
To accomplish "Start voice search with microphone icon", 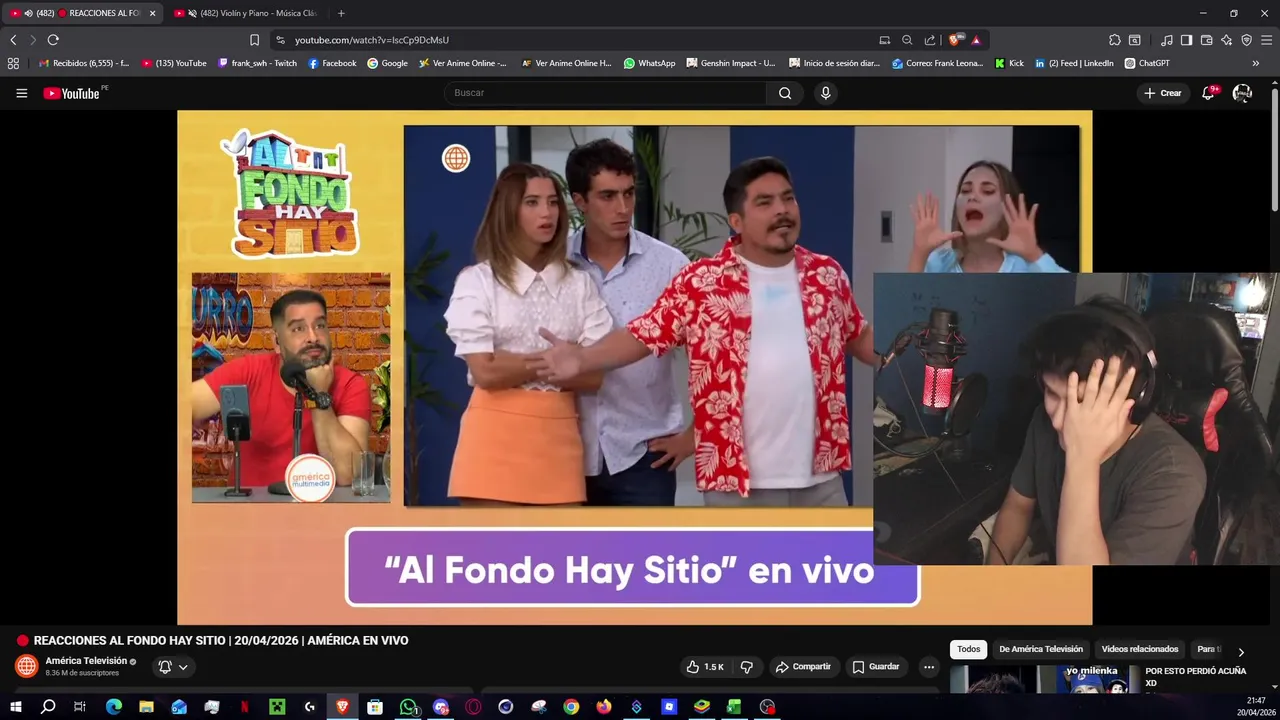I will tap(825, 93).
